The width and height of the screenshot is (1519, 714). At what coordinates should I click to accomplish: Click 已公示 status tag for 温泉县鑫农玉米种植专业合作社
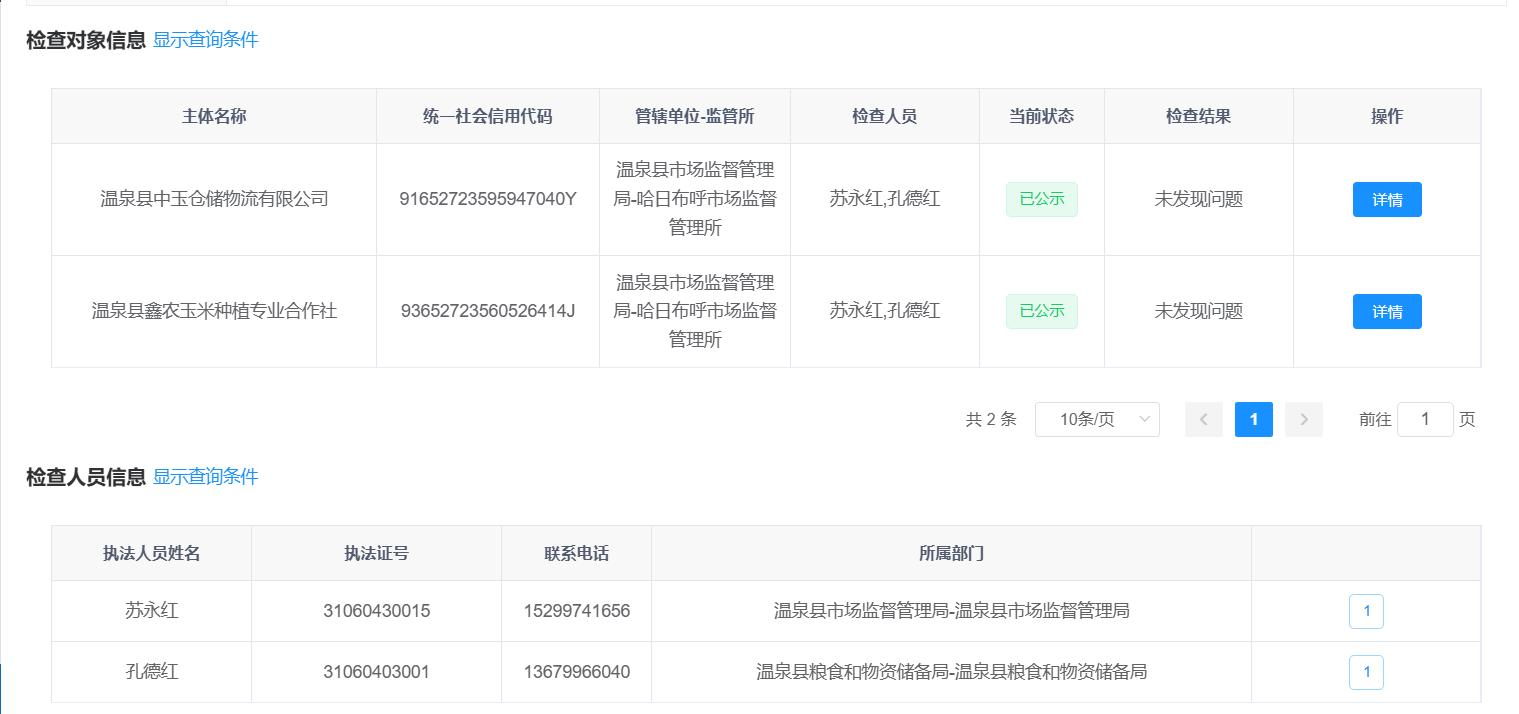[x=1041, y=311]
